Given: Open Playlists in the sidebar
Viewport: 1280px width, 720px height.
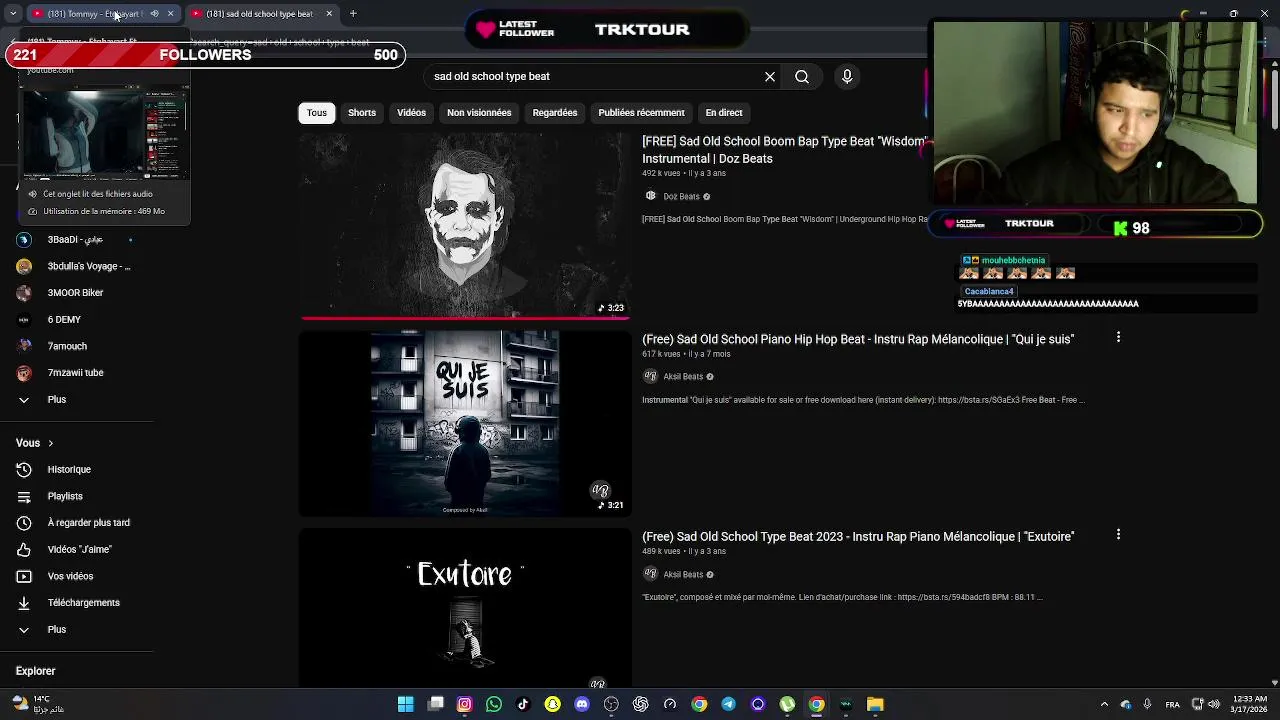Looking at the screenshot, I should tap(65, 496).
